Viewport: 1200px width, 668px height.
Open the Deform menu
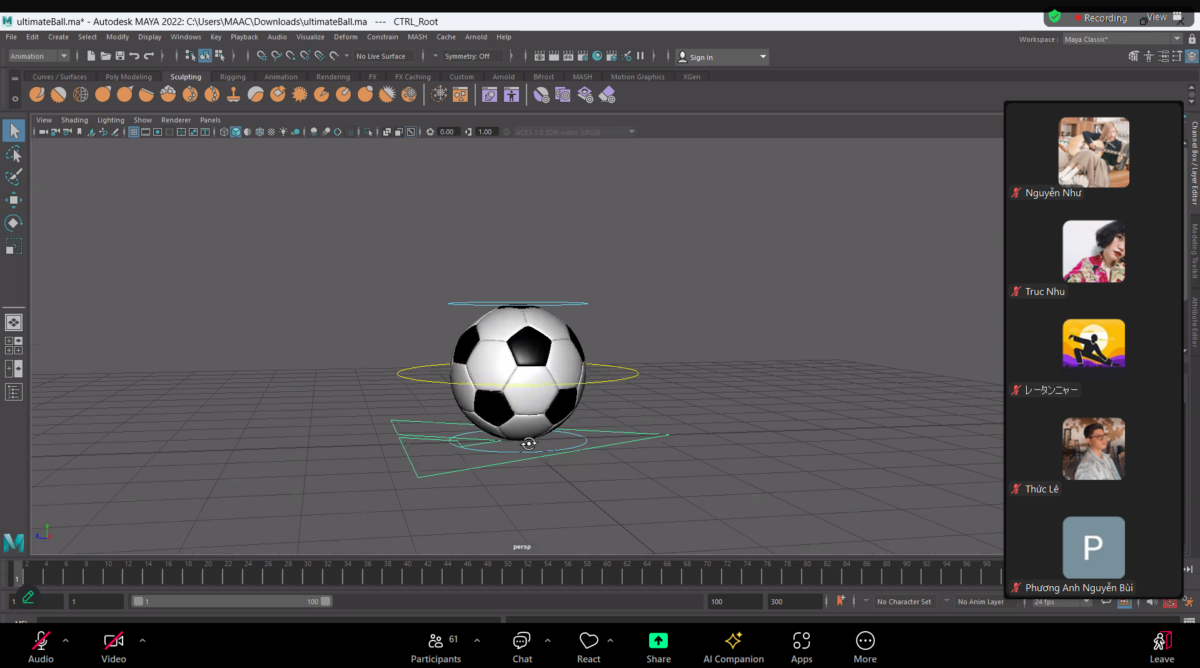(345, 37)
